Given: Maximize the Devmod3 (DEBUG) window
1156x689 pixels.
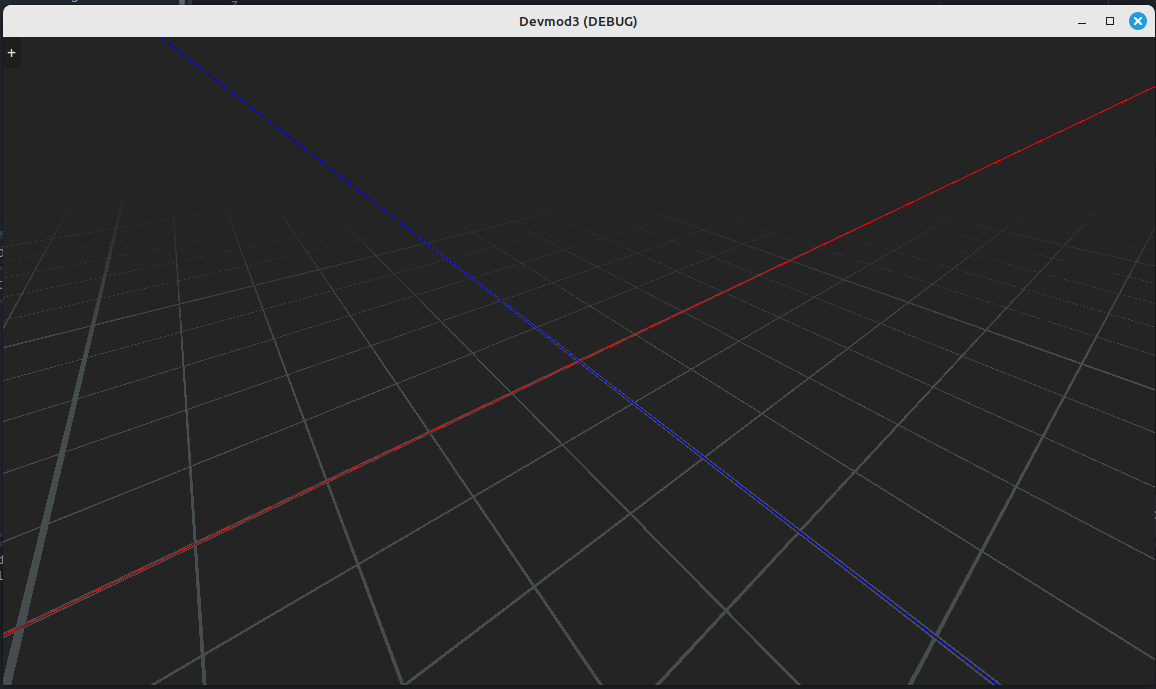Looking at the screenshot, I should point(1110,21).
